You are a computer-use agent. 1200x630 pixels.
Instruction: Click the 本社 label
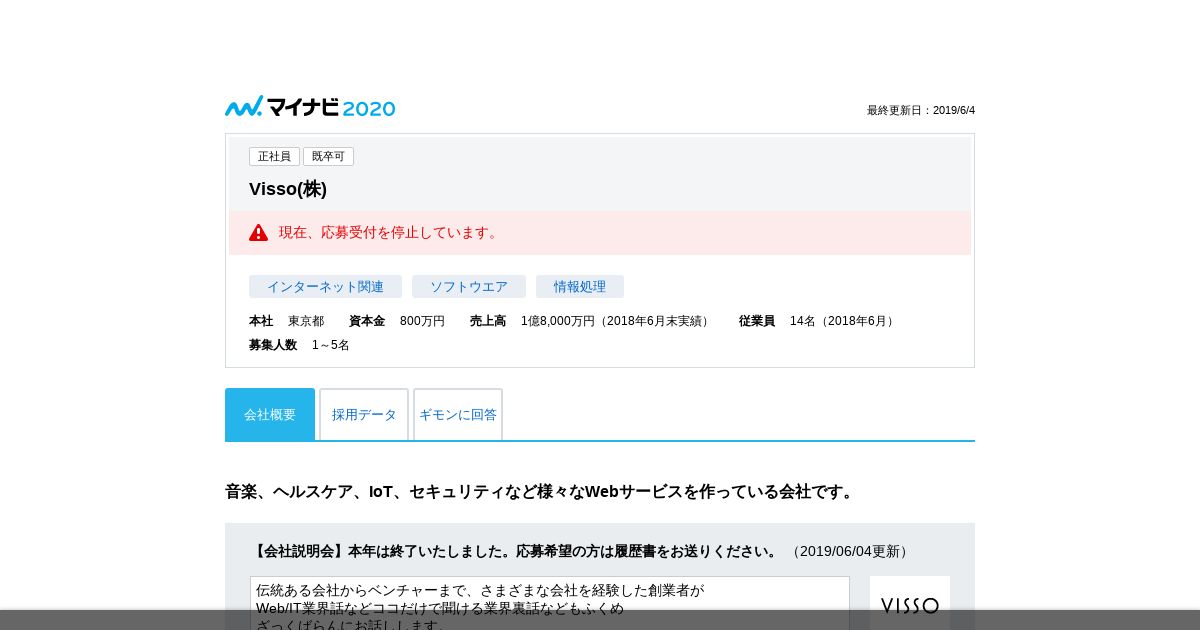click(x=261, y=321)
